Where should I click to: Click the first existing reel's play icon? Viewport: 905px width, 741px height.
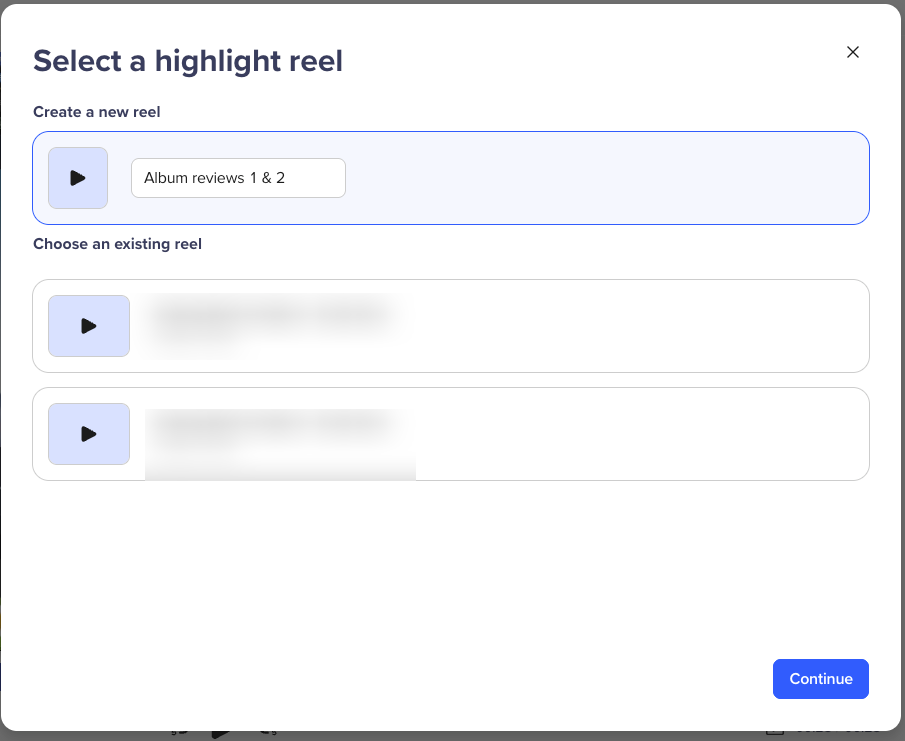89,326
